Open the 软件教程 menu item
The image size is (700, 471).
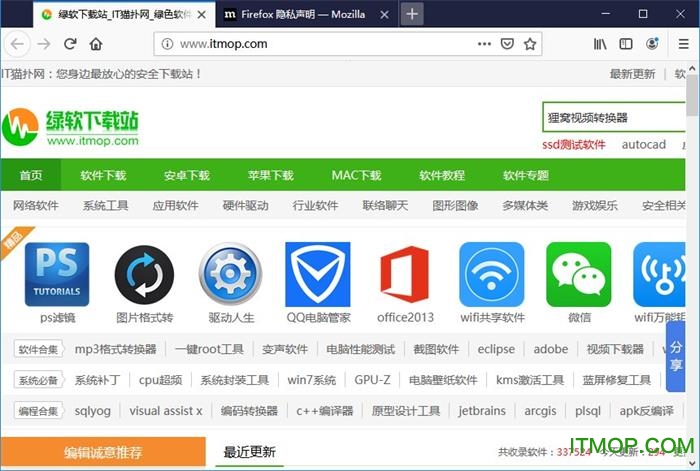coord(442,175)
